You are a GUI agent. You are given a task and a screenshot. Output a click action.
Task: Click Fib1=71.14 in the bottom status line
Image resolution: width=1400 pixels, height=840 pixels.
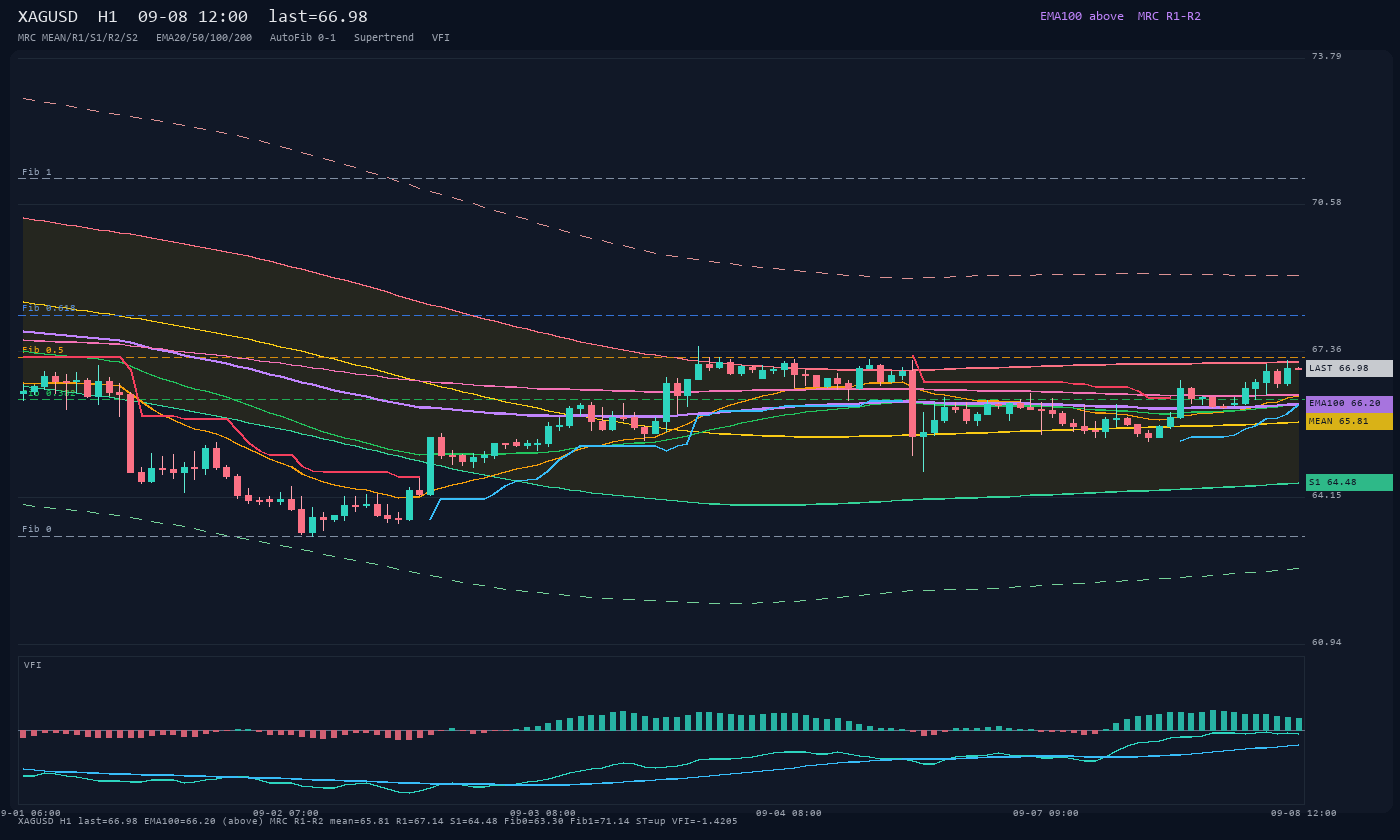601,822
